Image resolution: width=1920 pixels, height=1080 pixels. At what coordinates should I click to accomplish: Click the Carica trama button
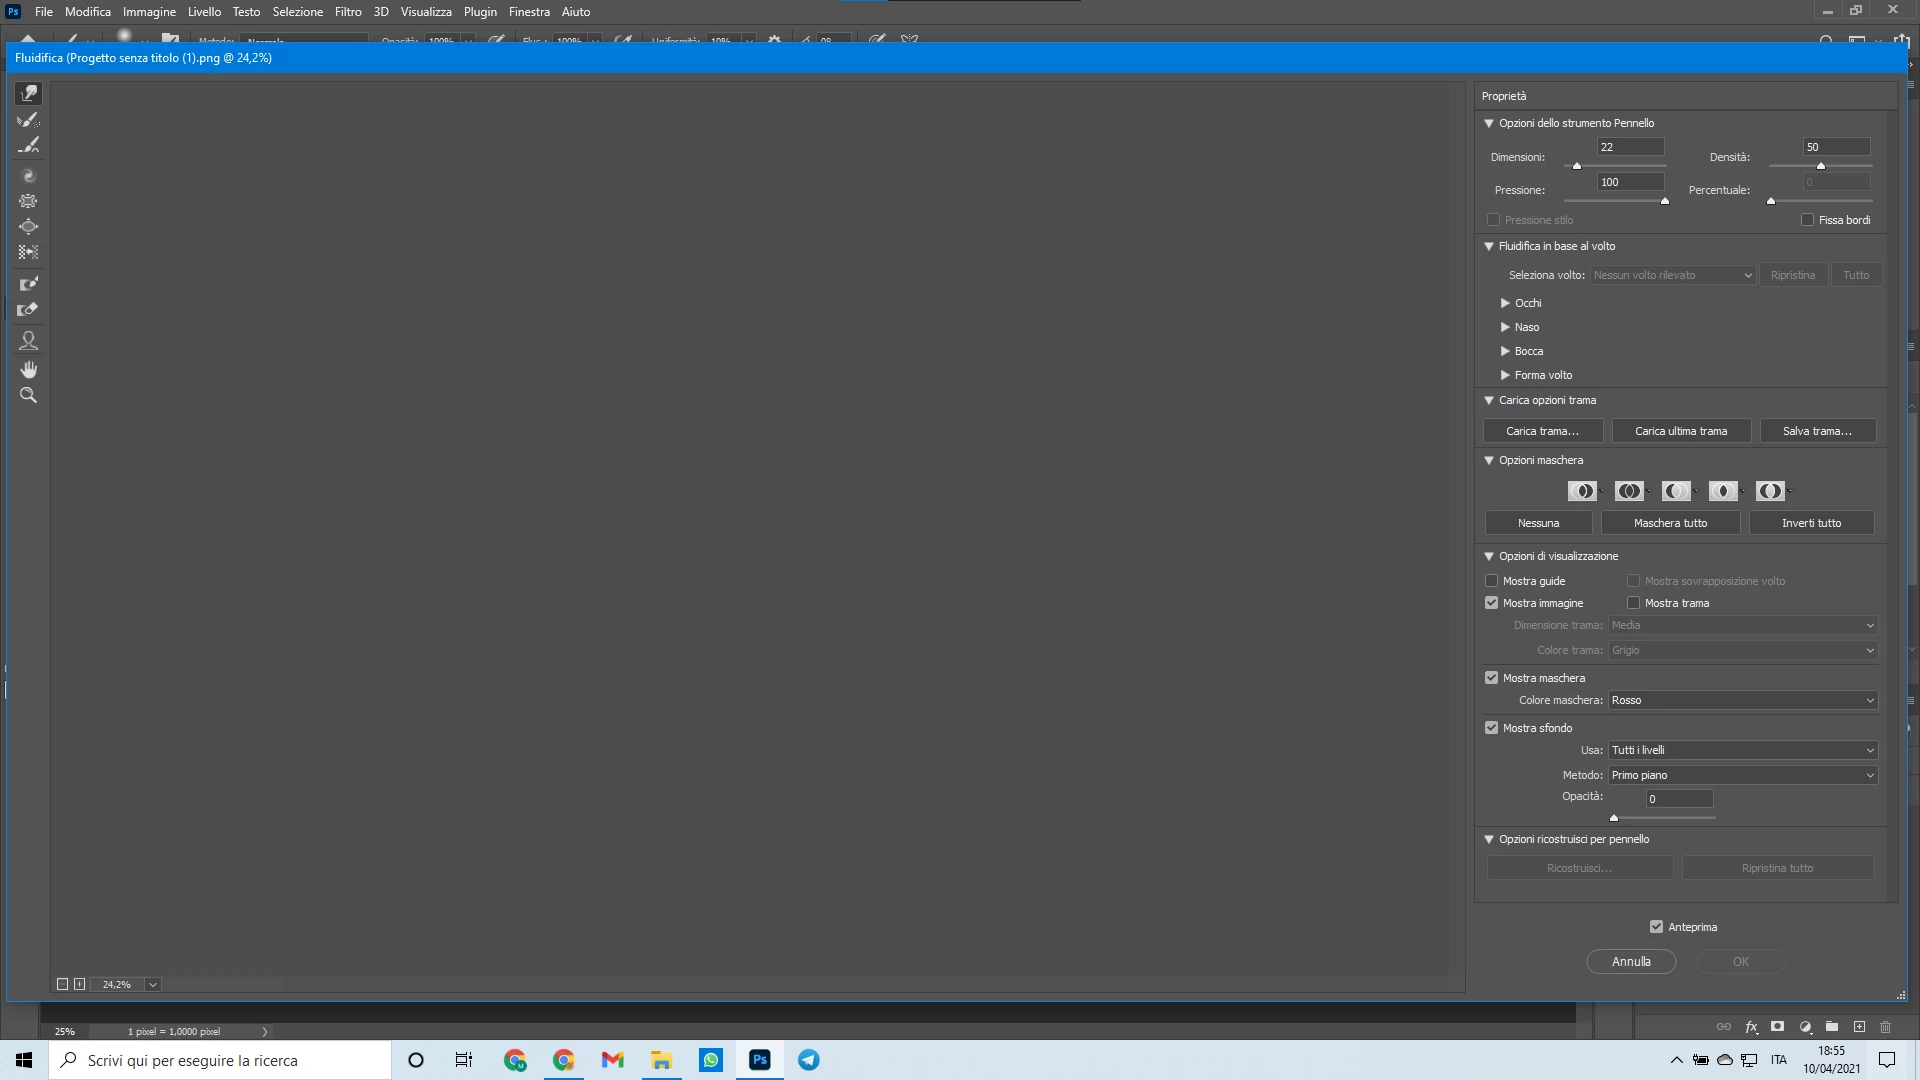tap(1542, 431)
